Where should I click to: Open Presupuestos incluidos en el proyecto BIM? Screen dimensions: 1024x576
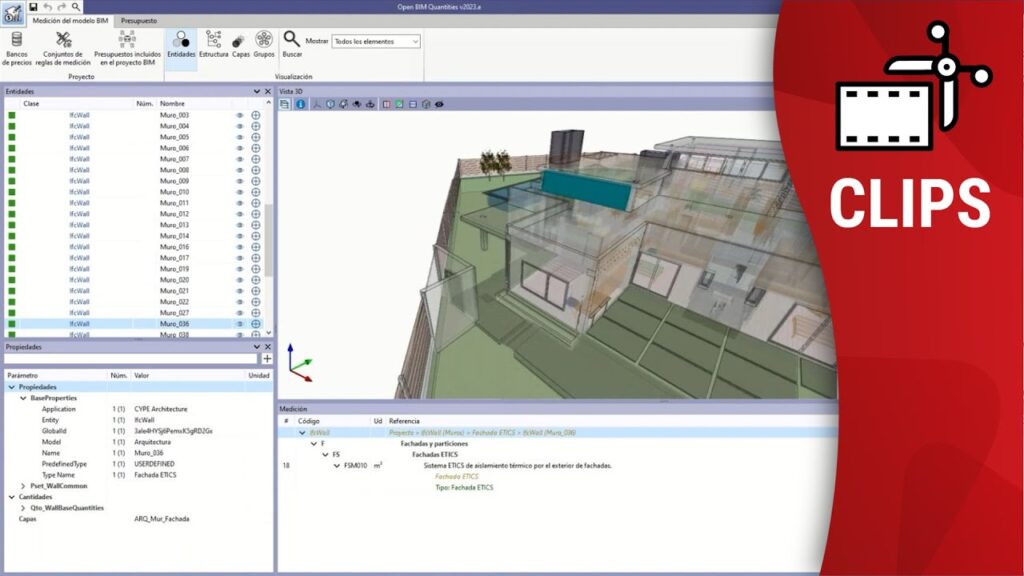(125, 45)
